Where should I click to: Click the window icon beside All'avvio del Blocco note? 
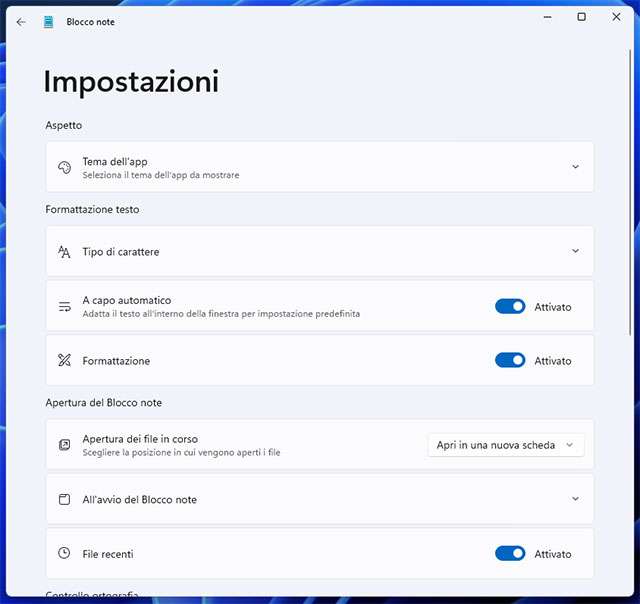[64, 499]
